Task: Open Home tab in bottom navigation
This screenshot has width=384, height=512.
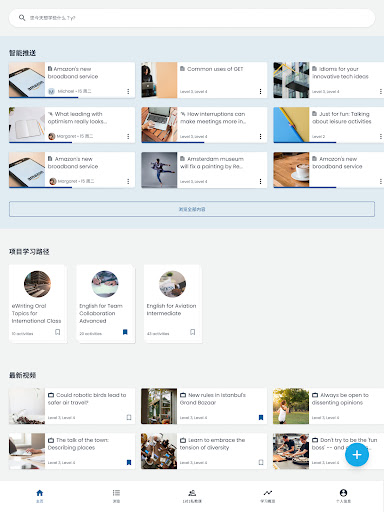Action: click(x=40, y=496)
